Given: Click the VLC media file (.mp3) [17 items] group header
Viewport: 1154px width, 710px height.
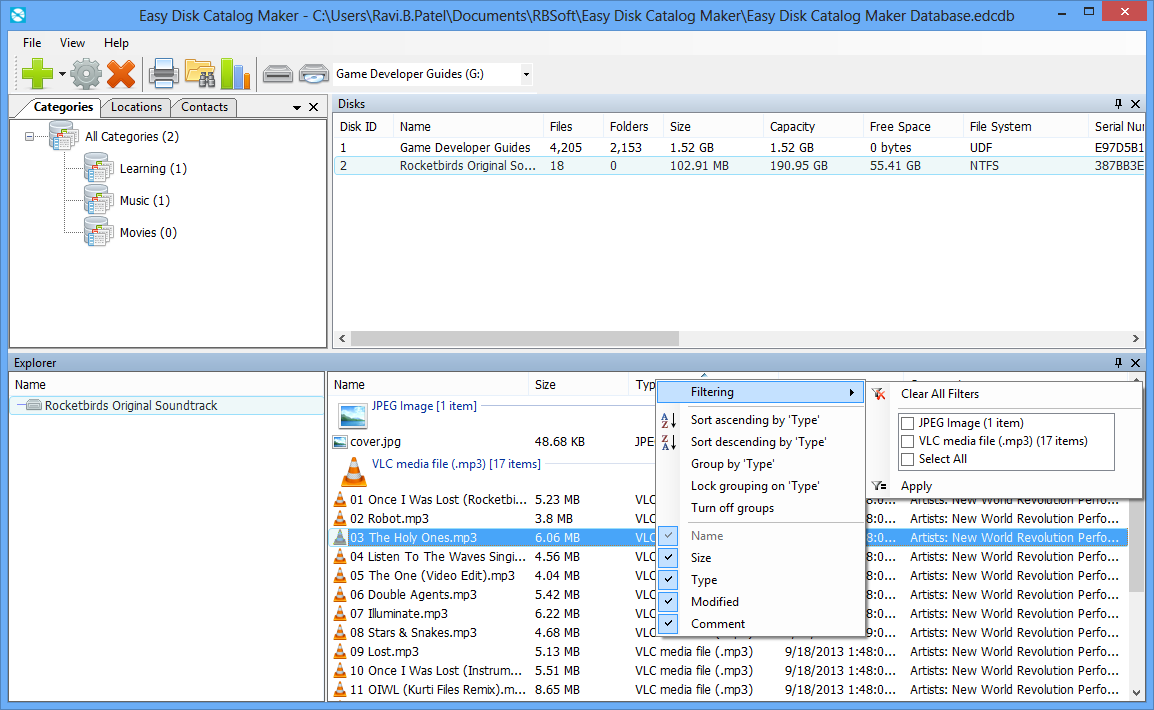Looking at the screenshot, I should point(456,464).
